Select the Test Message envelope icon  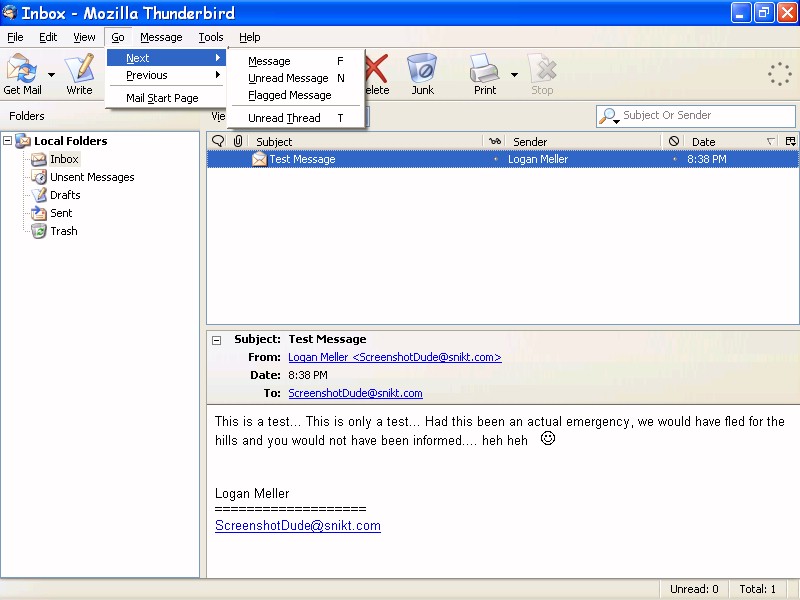point(259,159)
